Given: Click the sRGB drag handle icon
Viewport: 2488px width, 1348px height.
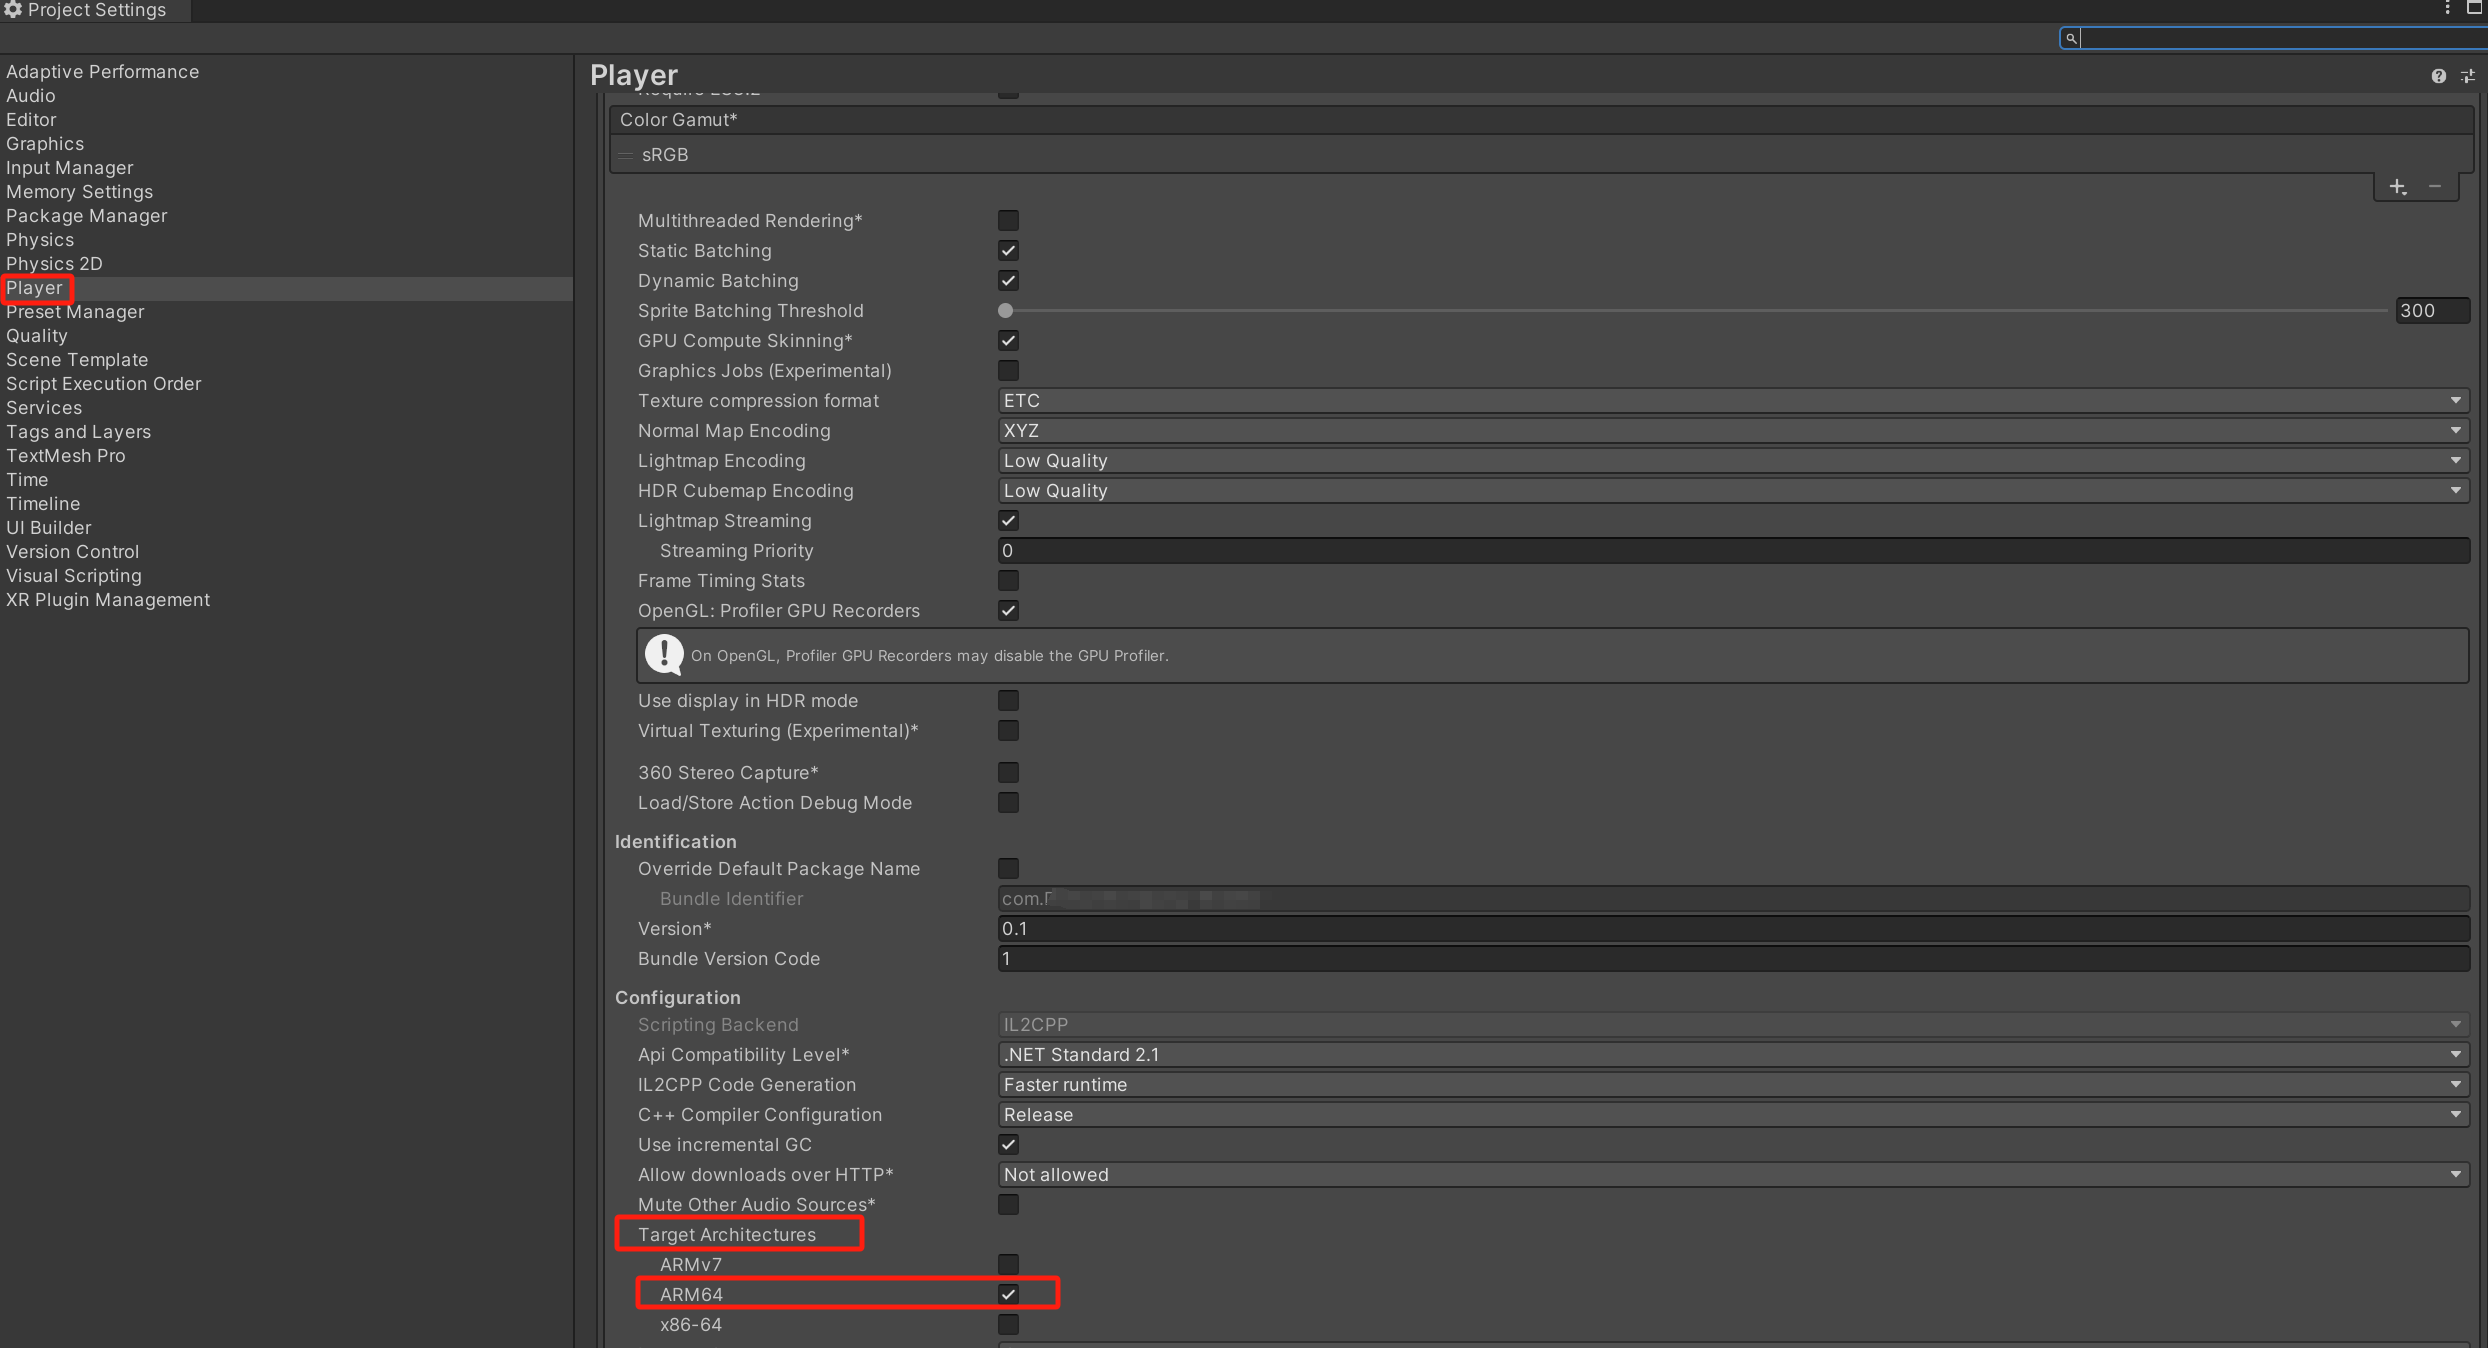Looking at the screenshot, I should click(626, 155).
